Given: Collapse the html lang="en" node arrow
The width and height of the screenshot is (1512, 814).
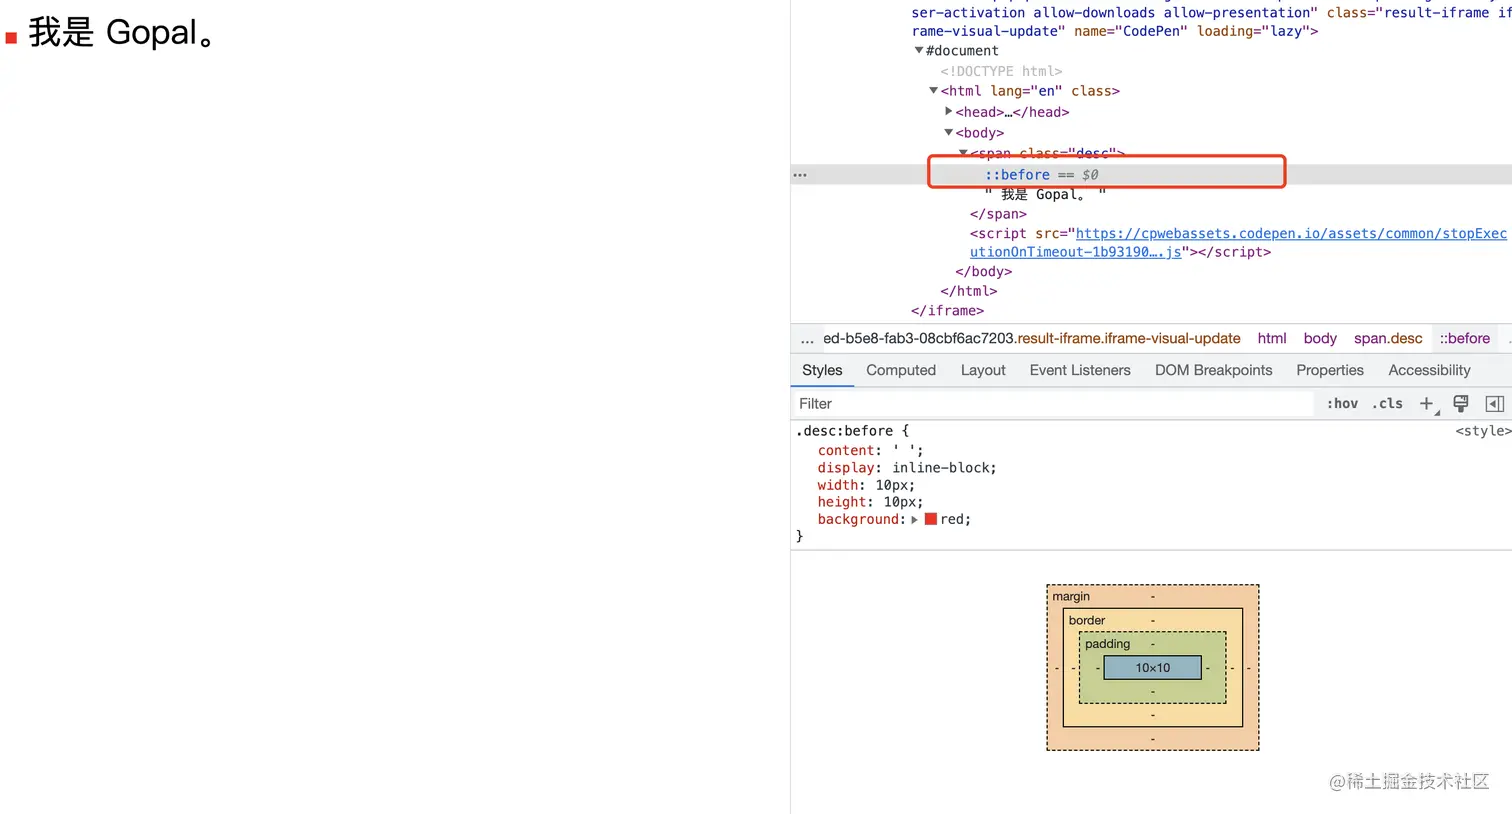Looking at the screenshot, I should click(x=934, y=91).
